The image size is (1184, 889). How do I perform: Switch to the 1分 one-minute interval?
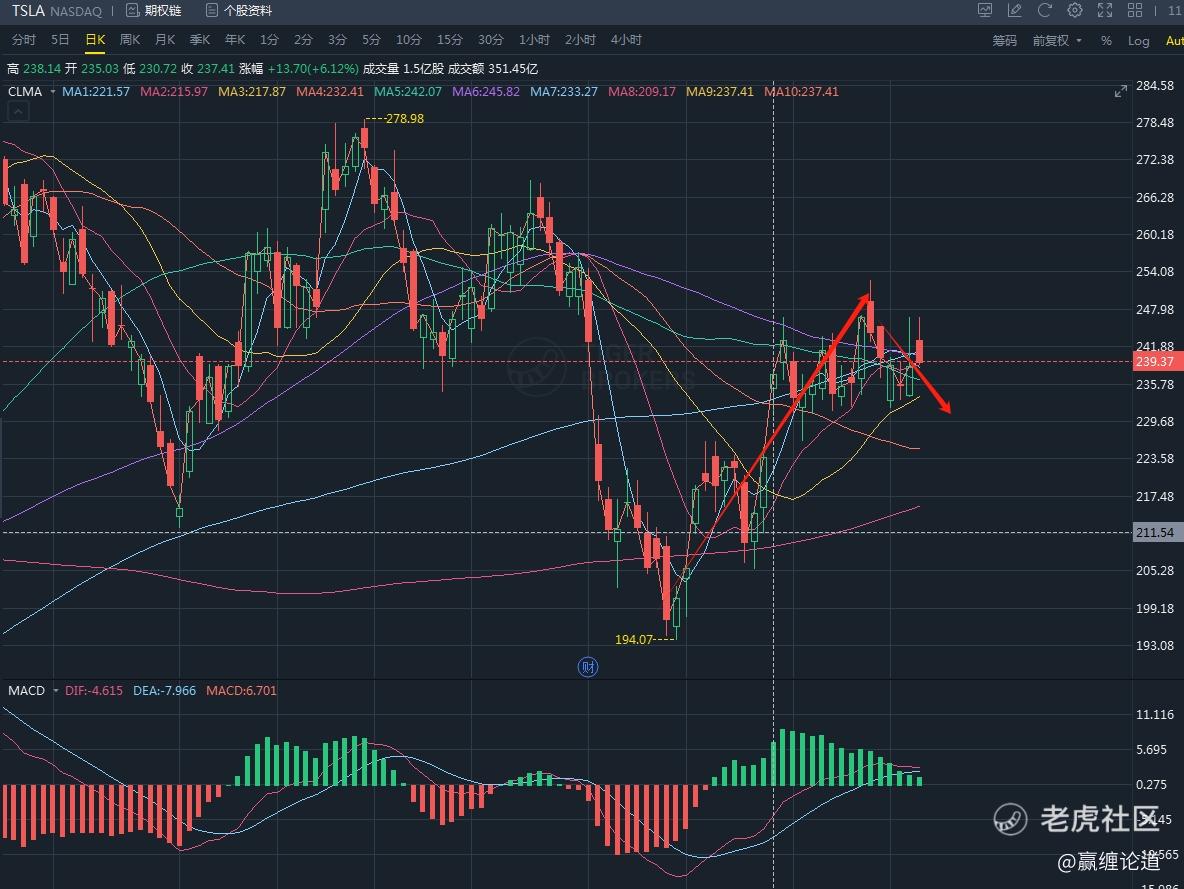click(270, 40)
